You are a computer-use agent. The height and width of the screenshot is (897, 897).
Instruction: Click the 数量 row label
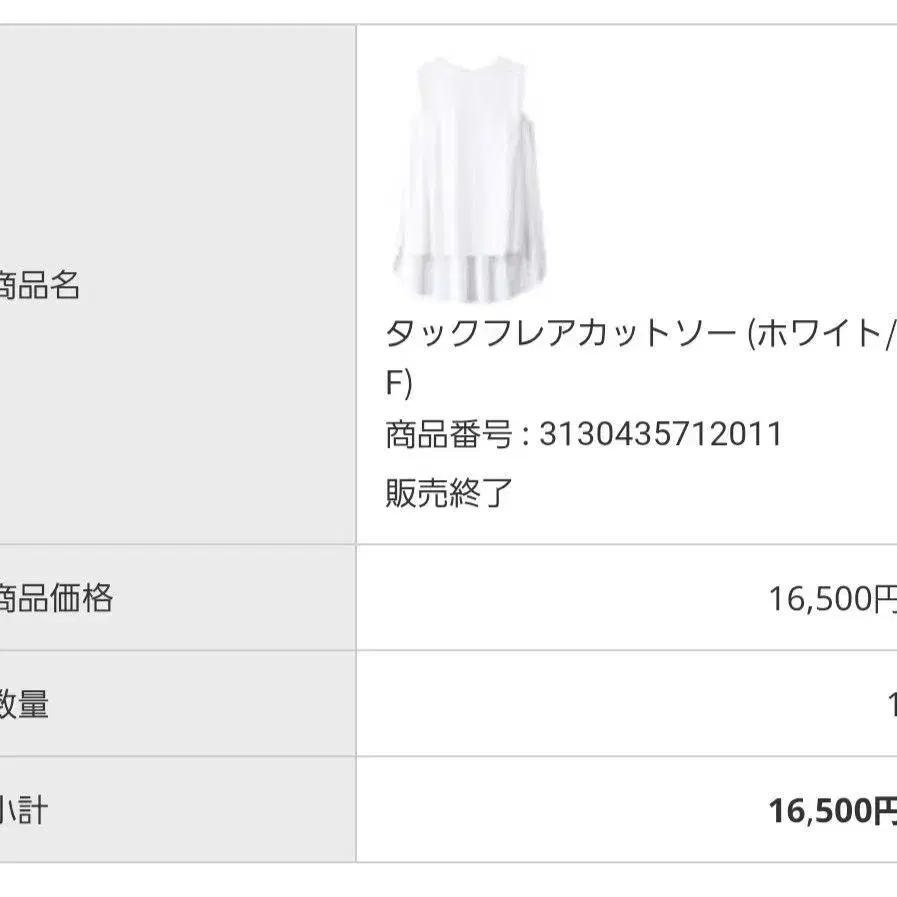point(24,704)
